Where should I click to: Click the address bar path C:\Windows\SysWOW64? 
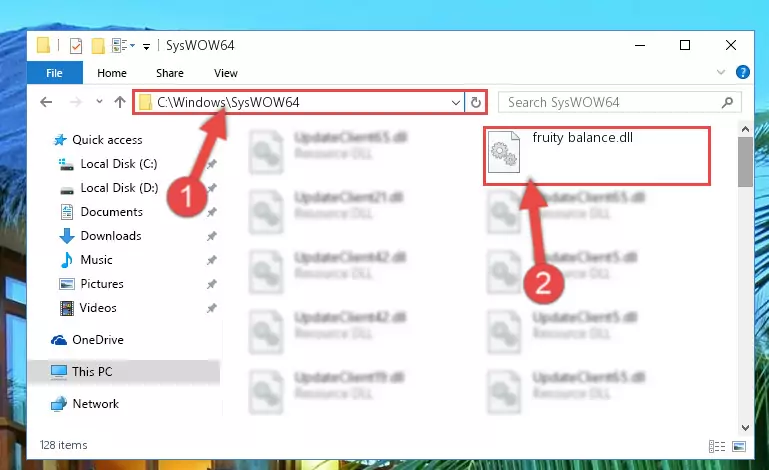click(228, 103)
